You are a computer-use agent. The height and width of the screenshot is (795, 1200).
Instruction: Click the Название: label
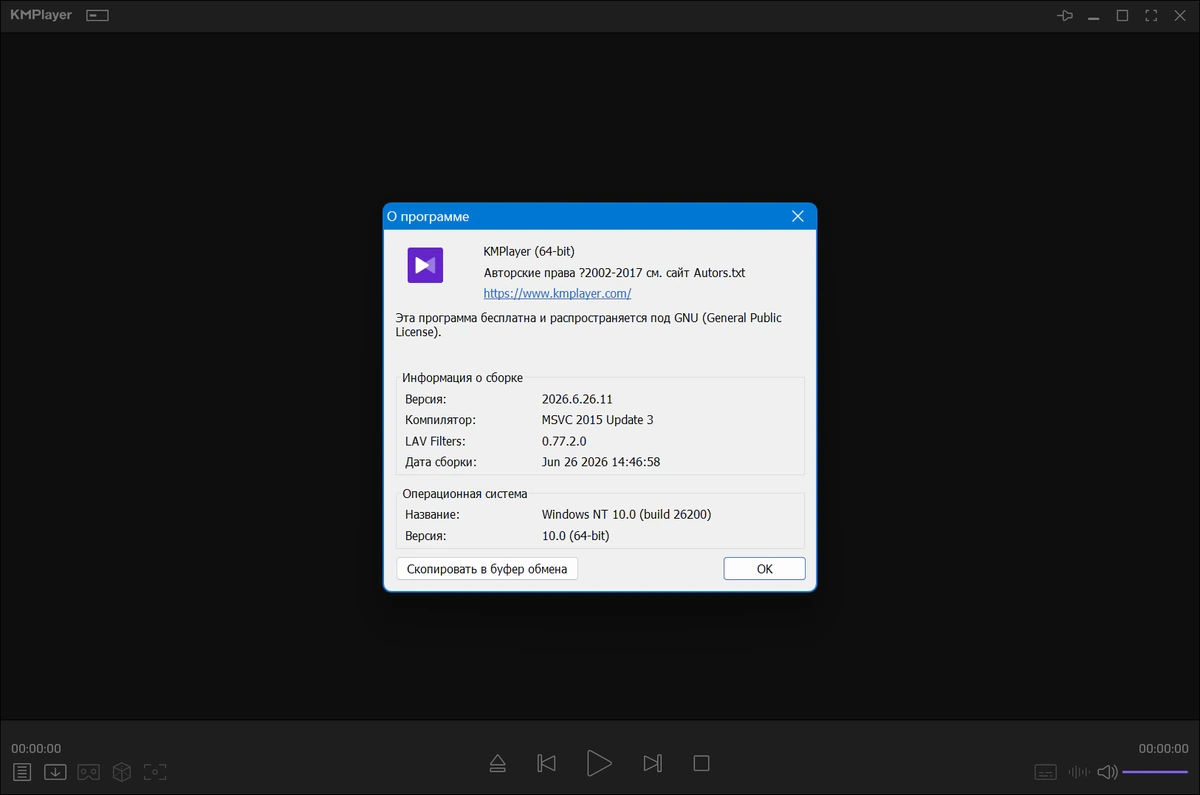click(432, 515)
